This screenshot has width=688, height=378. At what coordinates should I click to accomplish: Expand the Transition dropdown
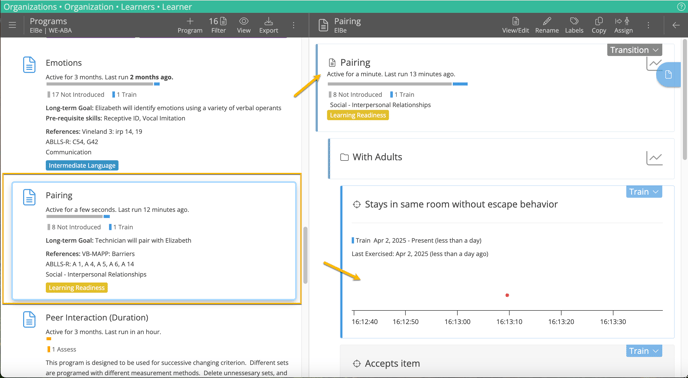click(x=634, y=50)
